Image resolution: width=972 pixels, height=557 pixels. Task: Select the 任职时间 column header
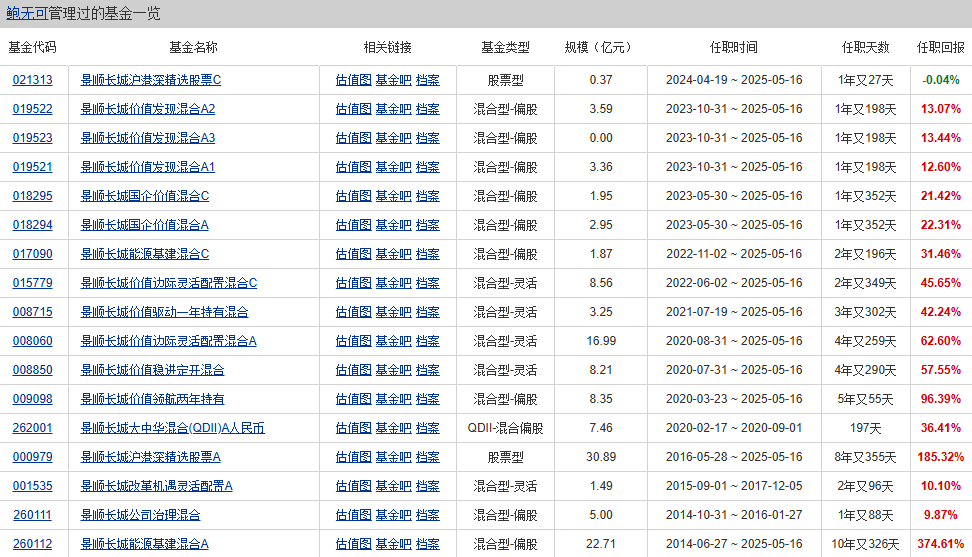click(x=733, y=48)
